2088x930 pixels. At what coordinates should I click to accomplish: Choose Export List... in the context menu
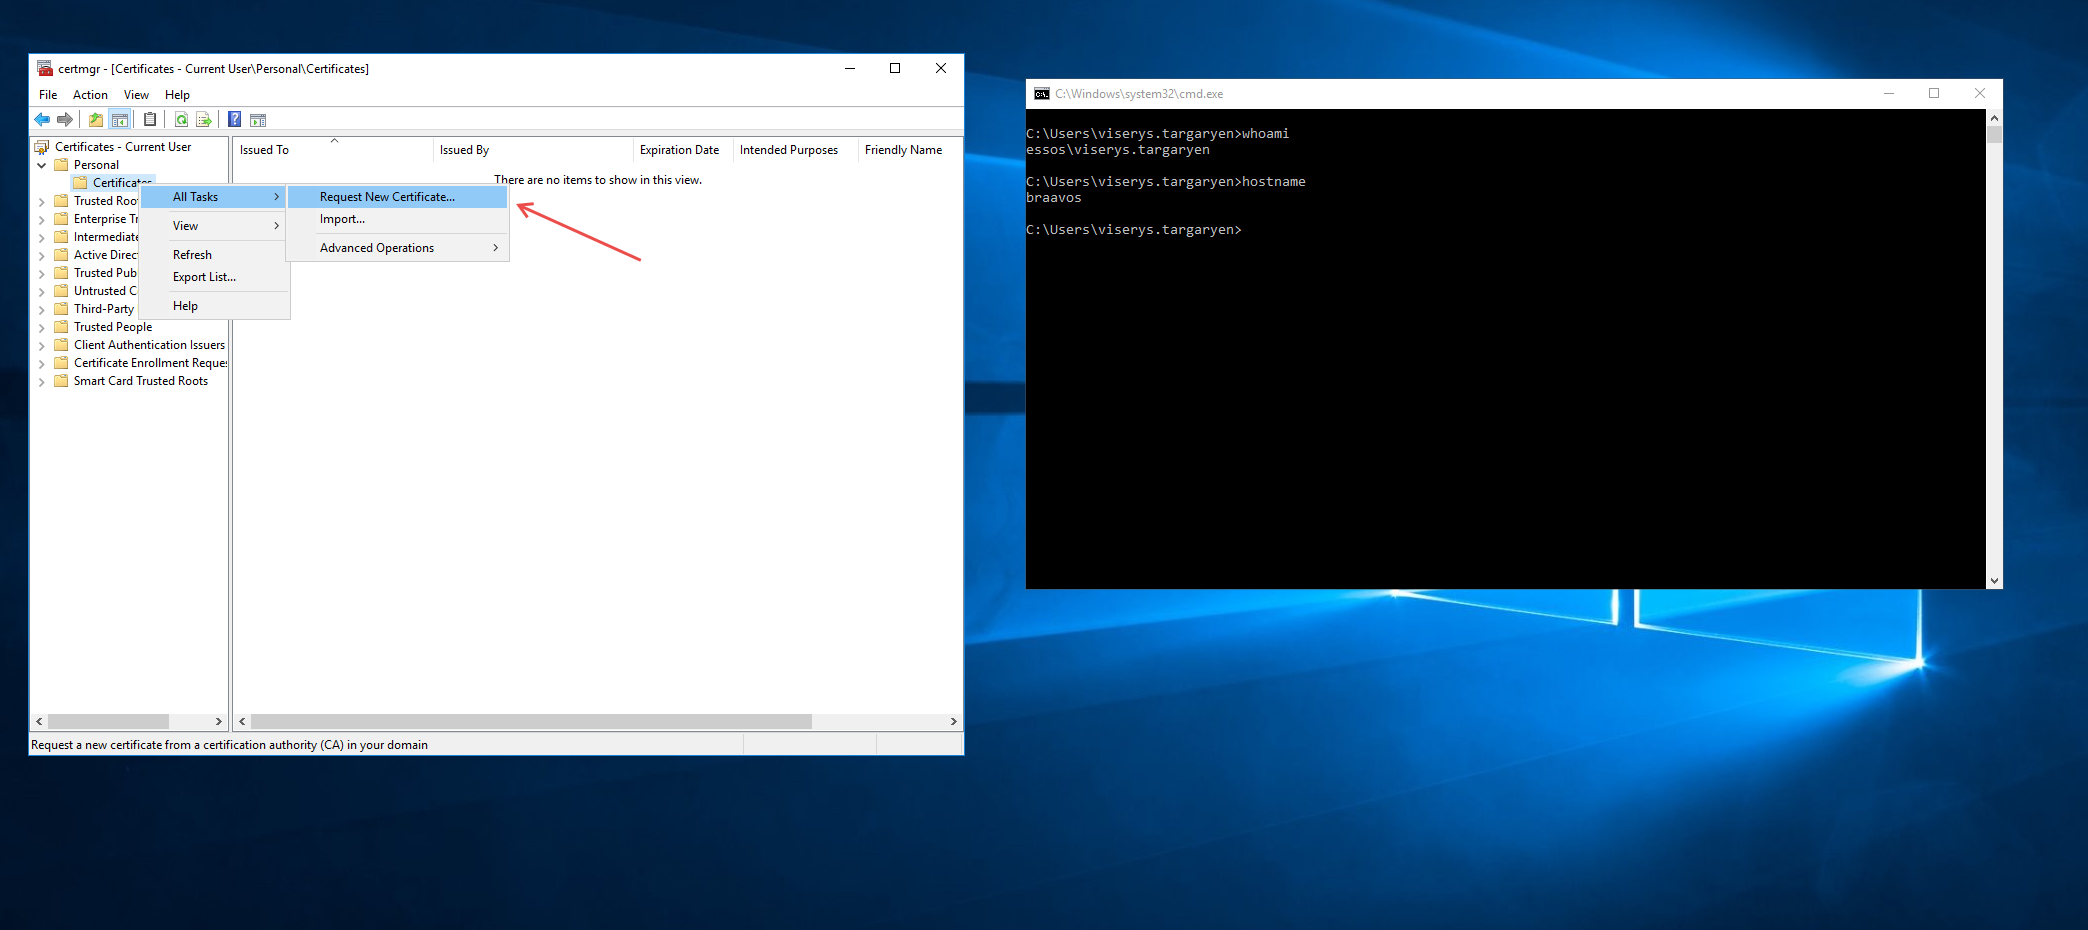(x=215, y=277)
